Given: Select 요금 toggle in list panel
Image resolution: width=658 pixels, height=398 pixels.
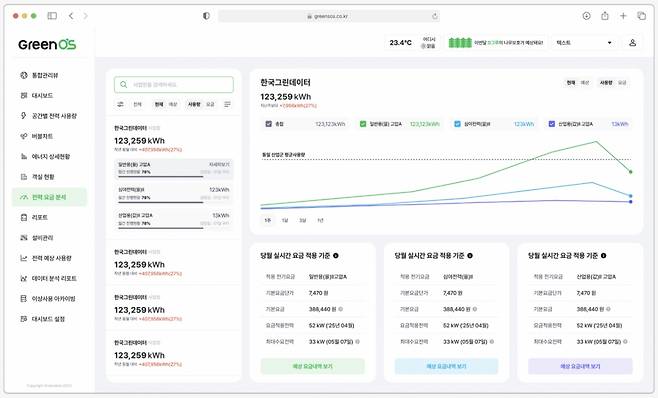Looking at the screenshot, I should [x=210, y=104].
